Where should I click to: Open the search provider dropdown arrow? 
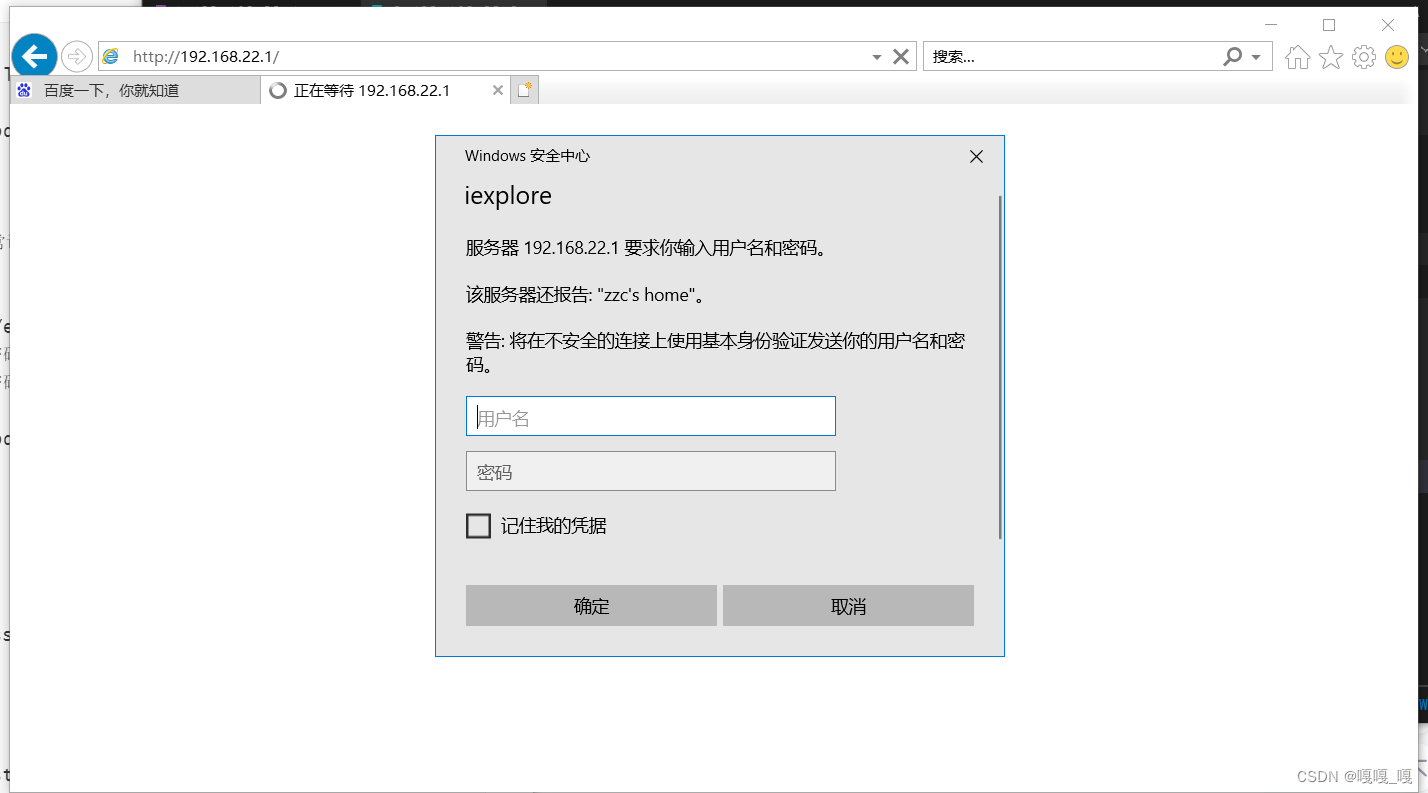[x=1256, y=57]
